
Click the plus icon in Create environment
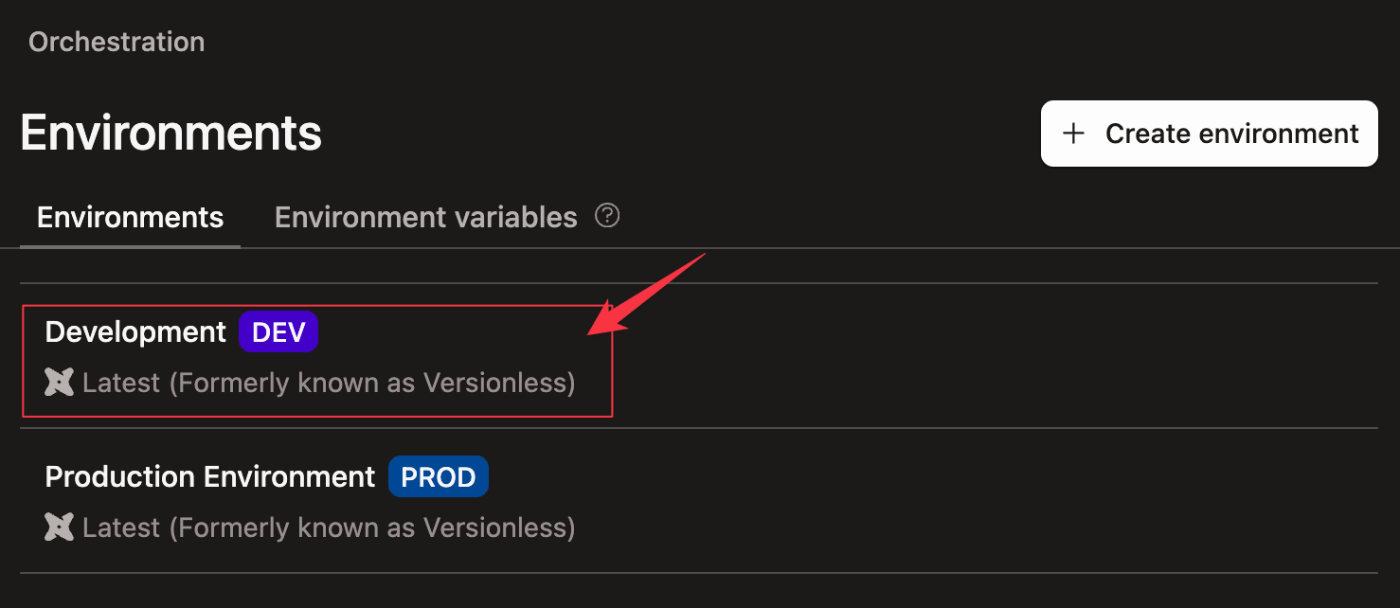1073,133
